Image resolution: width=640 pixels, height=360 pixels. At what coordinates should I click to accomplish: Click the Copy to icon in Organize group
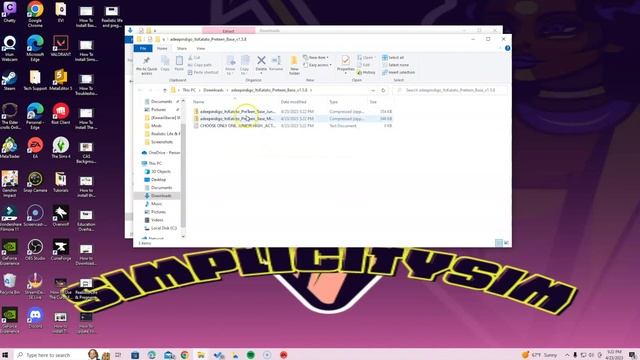pos(244,65)
